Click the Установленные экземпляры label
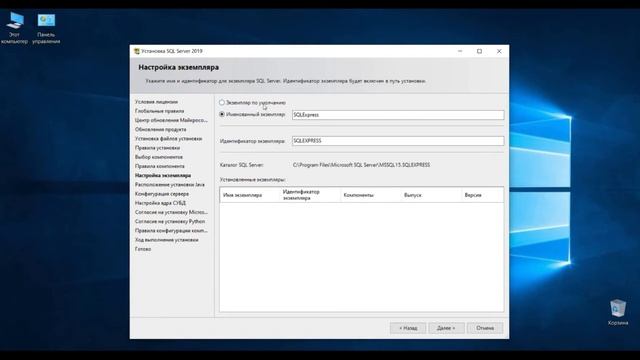640x360 pixels. [252, 180]
